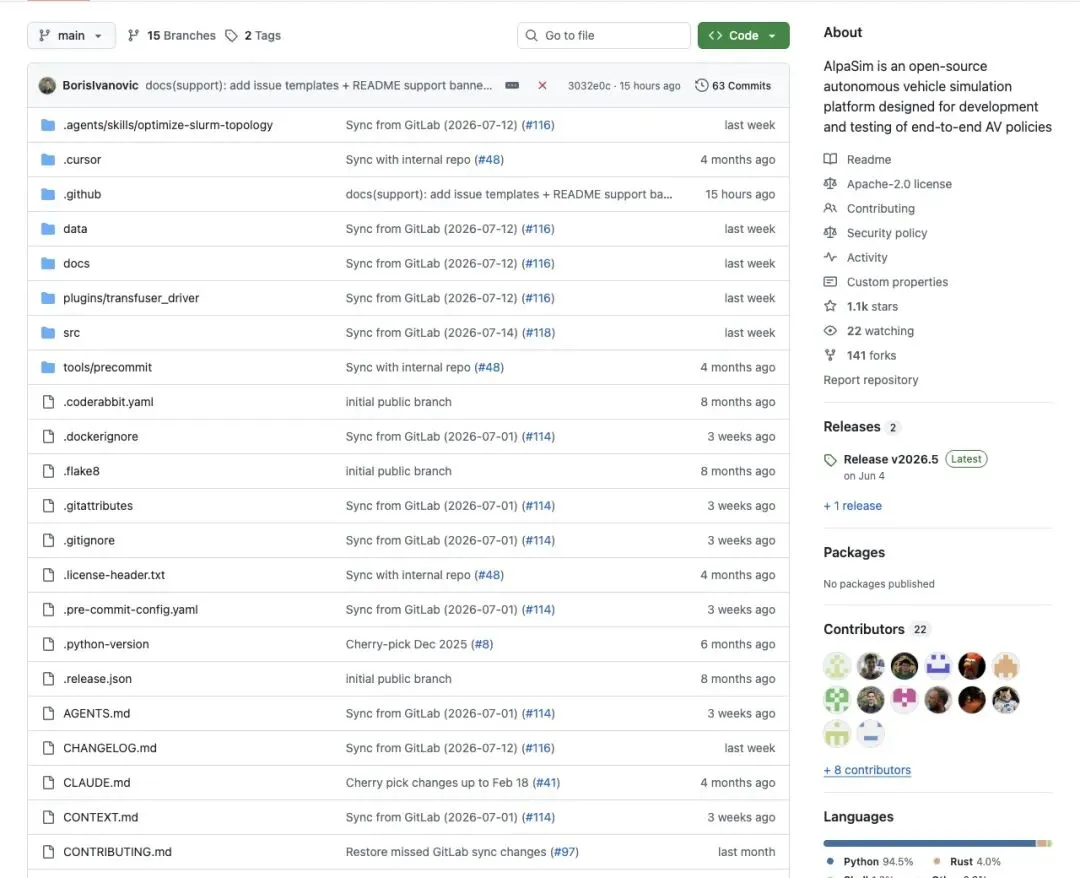The image size is (1080, 878).
Task: Open the Releases section heading
Action: tap(852, 426)
